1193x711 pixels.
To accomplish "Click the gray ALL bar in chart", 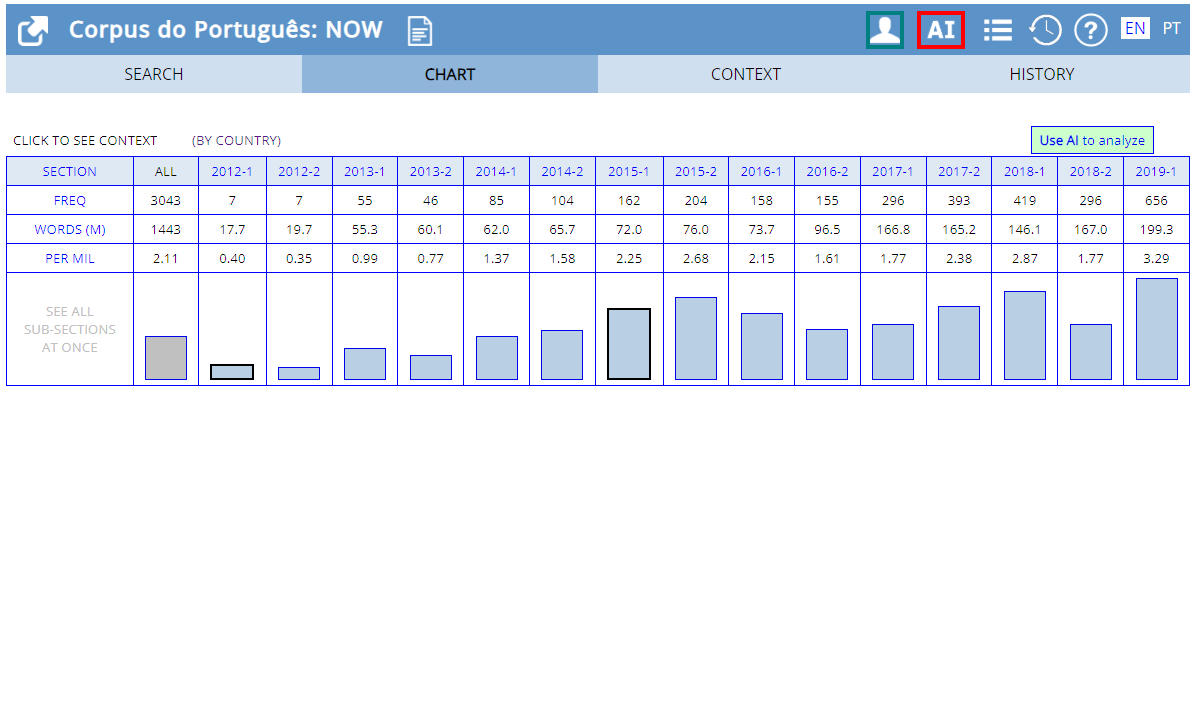I will tap(165, 358).
